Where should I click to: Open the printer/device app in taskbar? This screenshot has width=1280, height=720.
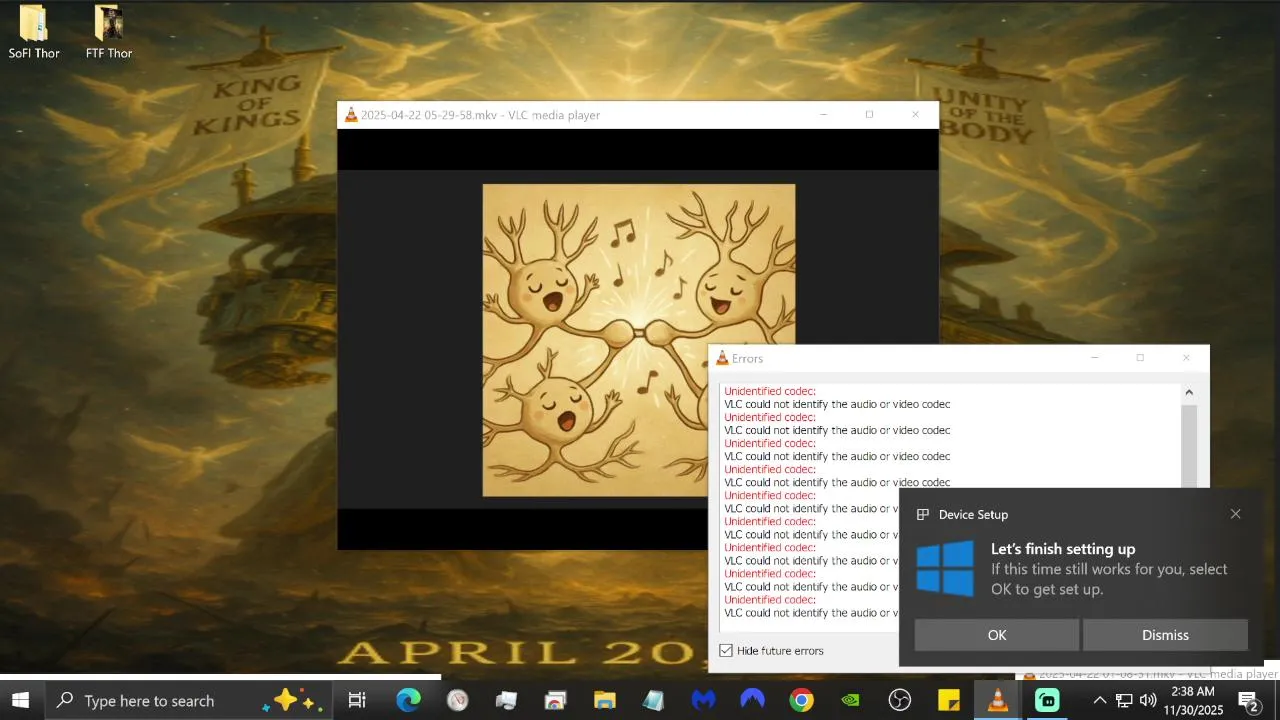coord(506,701)
